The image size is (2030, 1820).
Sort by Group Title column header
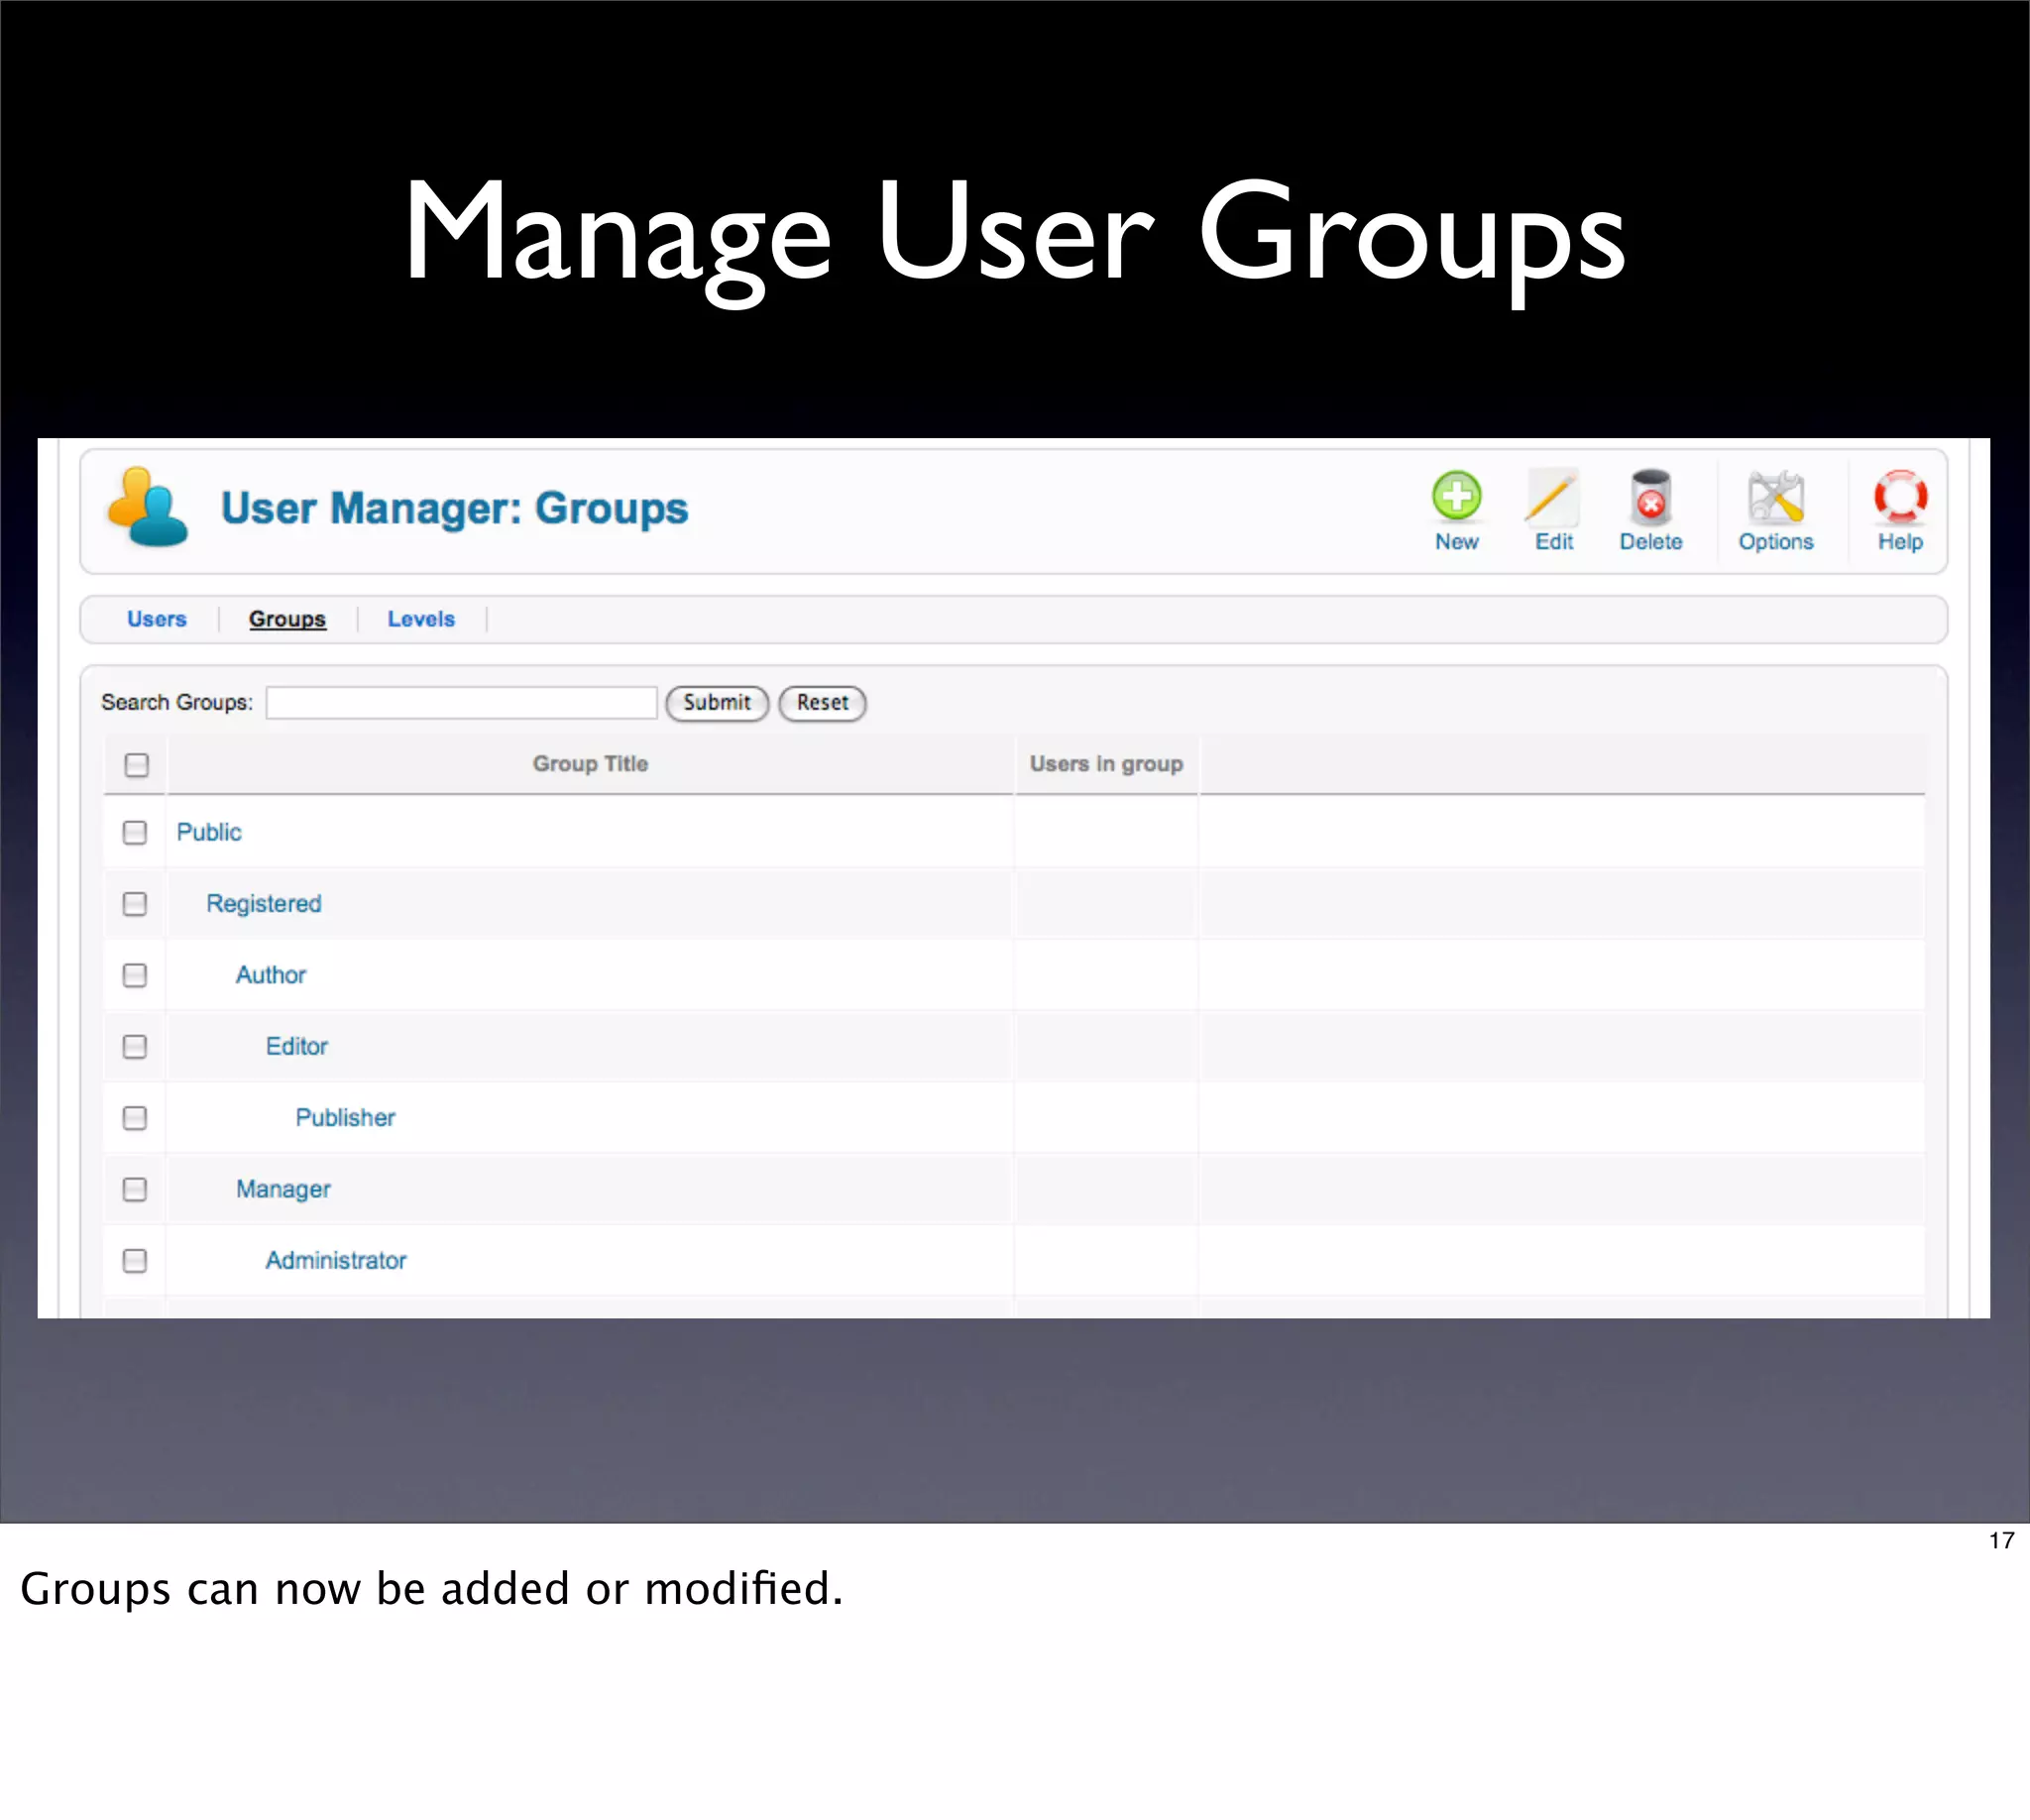click(x=590, y=764)
